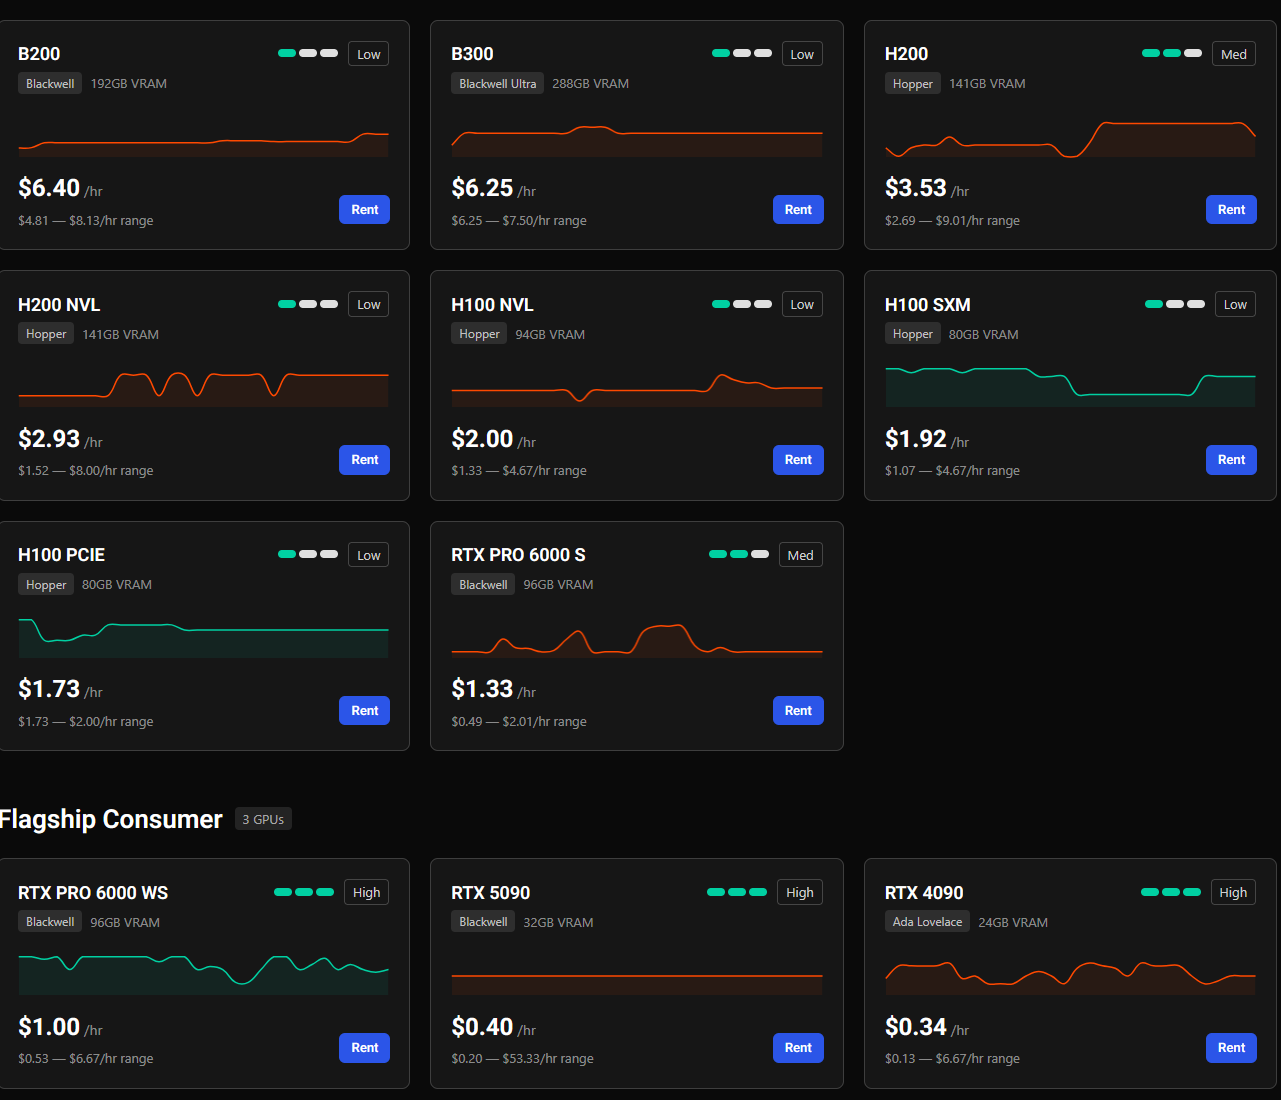Select the RTX 4090 card title
This screenshot has width=1281, height=1100.
pos(924,893)
